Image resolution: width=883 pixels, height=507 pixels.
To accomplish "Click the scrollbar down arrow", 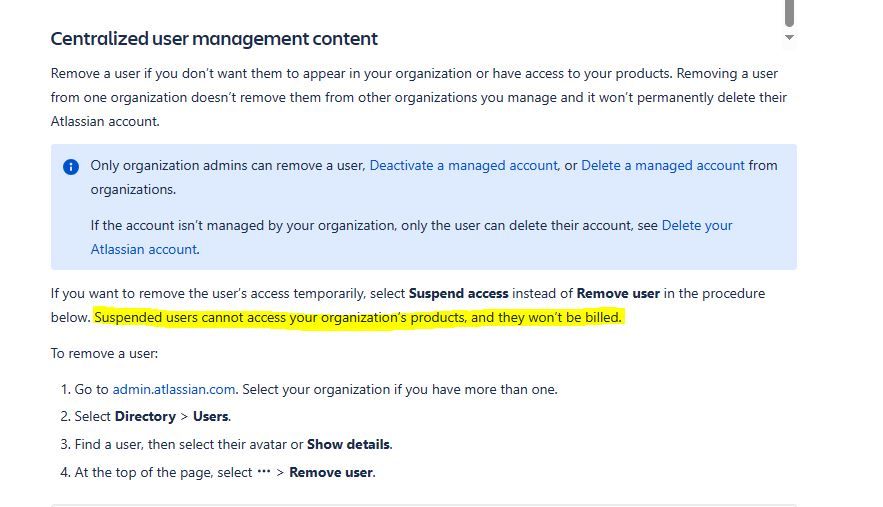I will [790, 38].
